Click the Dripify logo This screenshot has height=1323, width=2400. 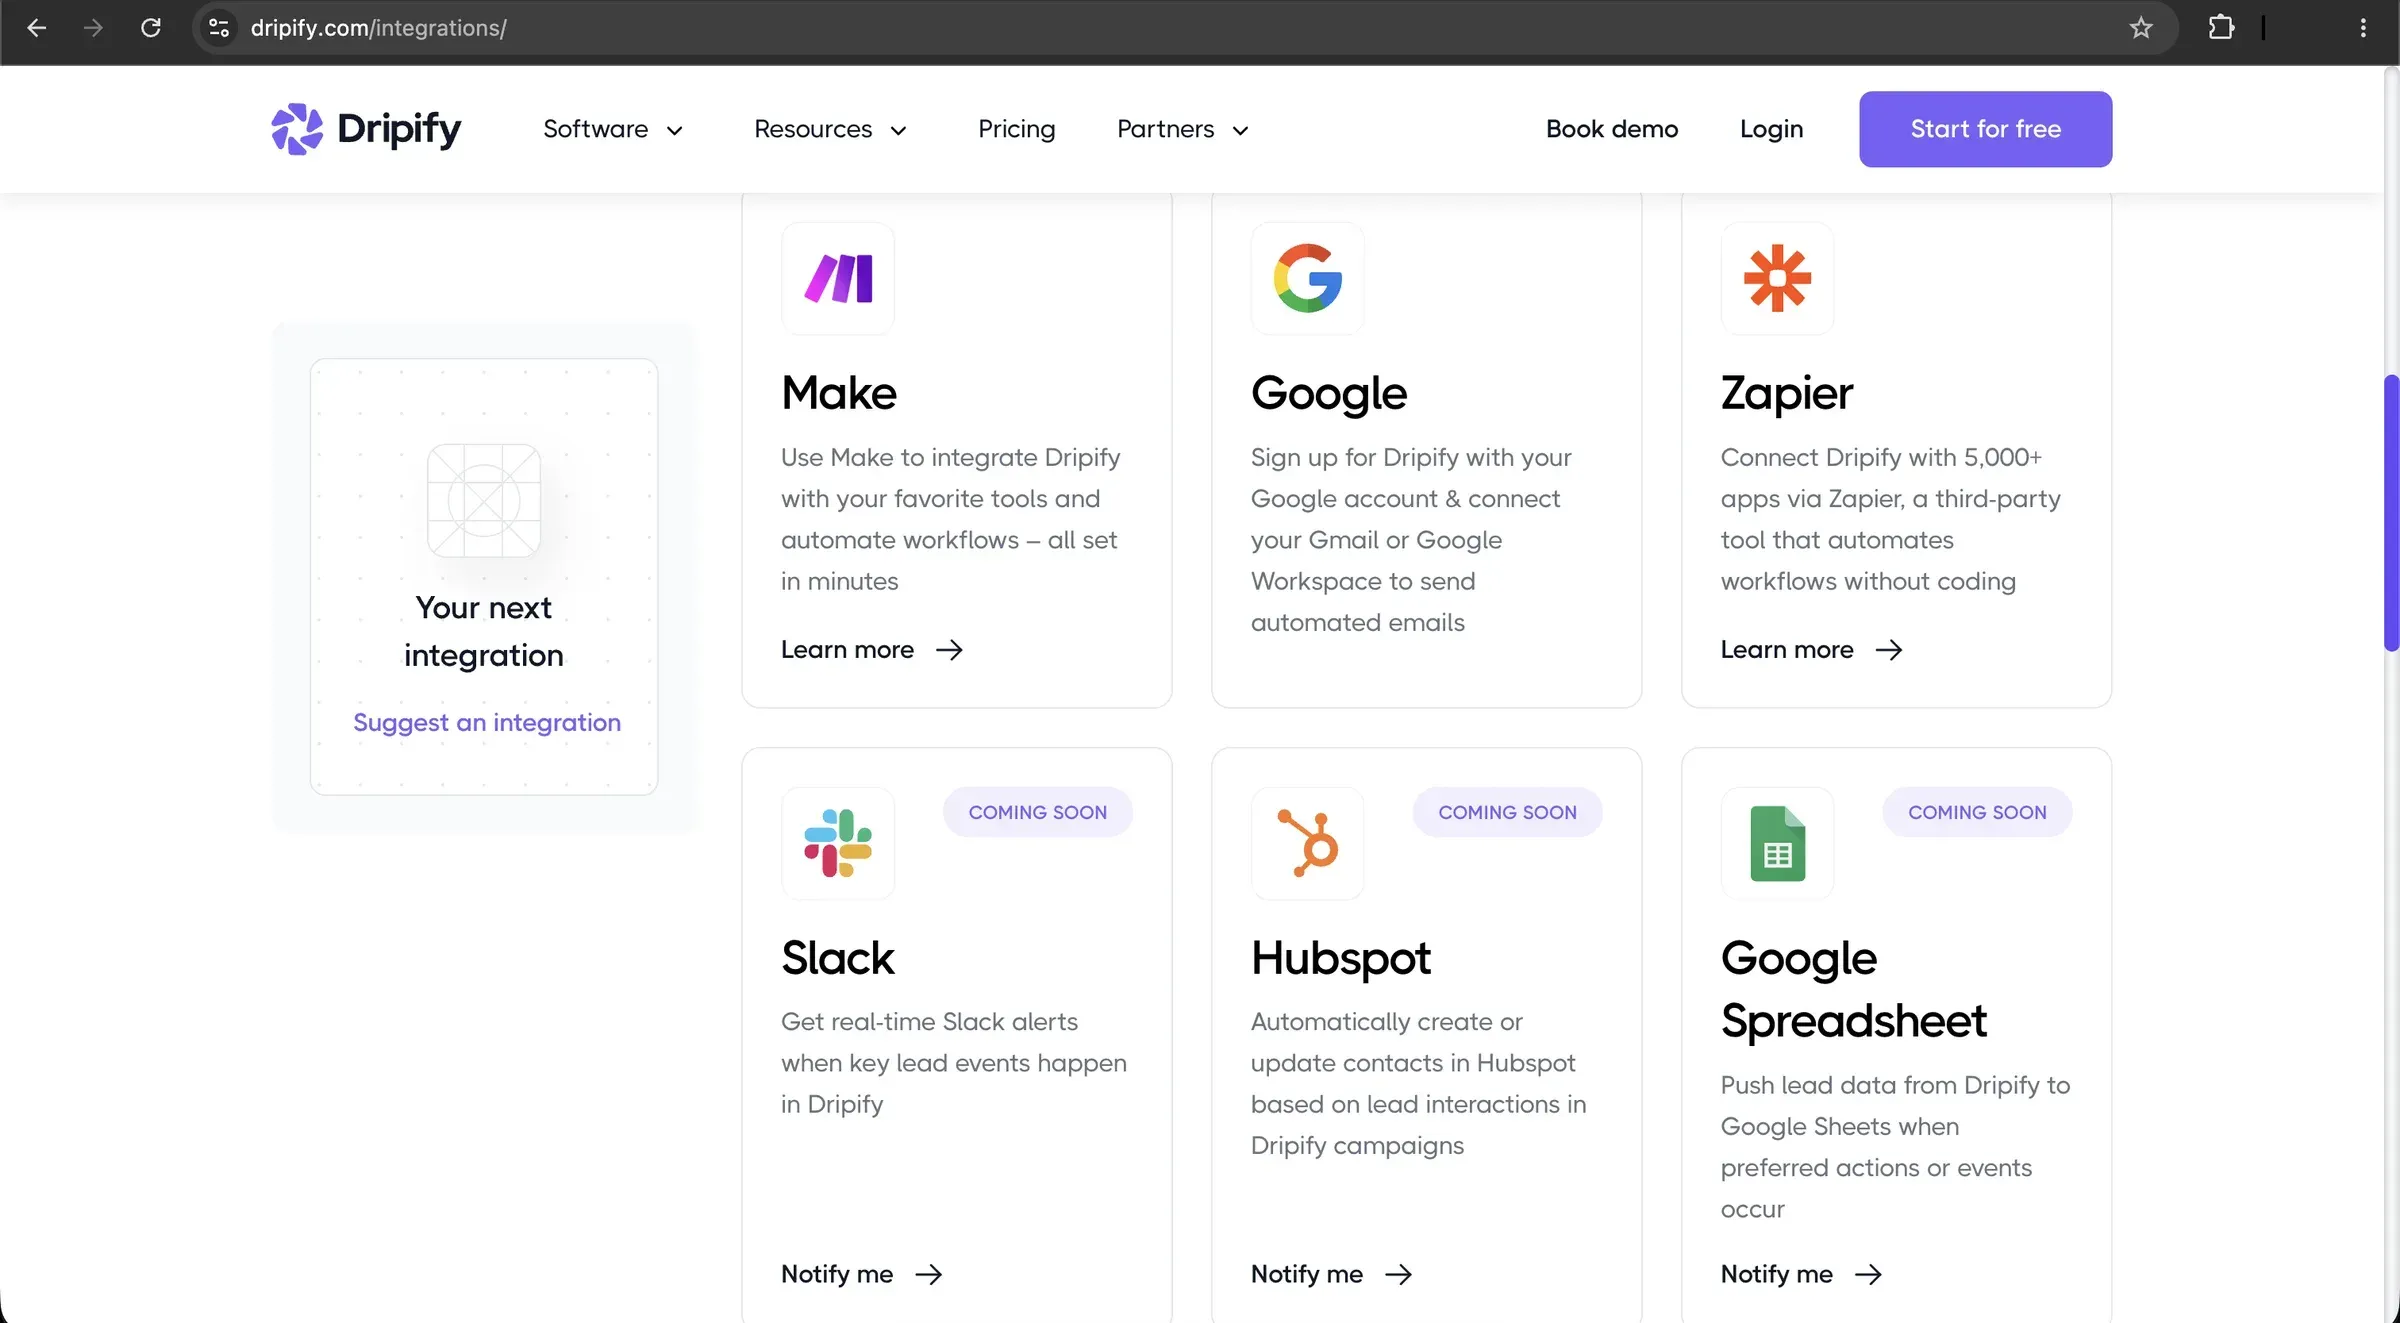366,129
